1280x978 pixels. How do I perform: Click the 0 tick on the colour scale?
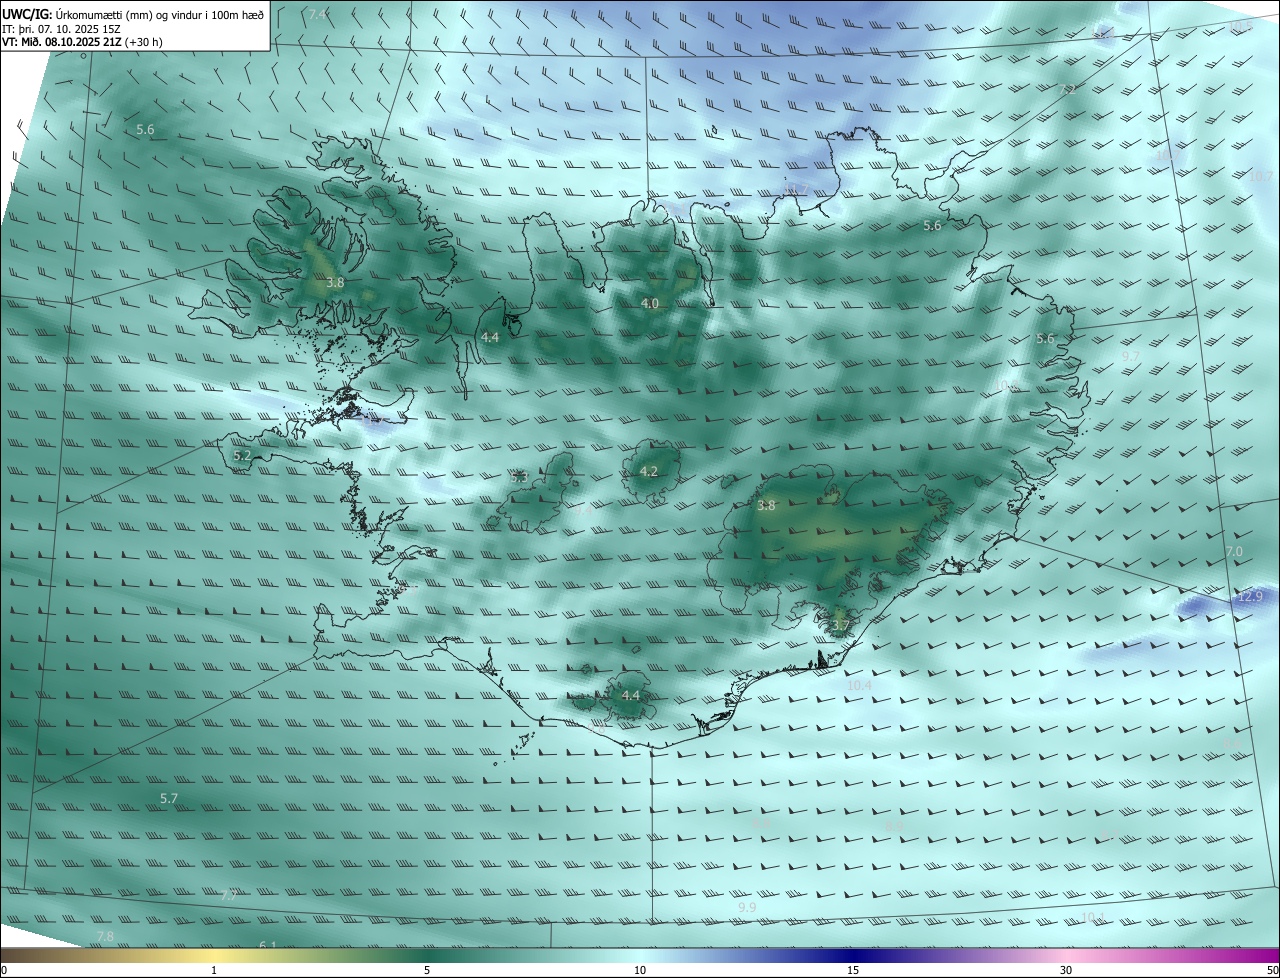[x=4, y=970]
